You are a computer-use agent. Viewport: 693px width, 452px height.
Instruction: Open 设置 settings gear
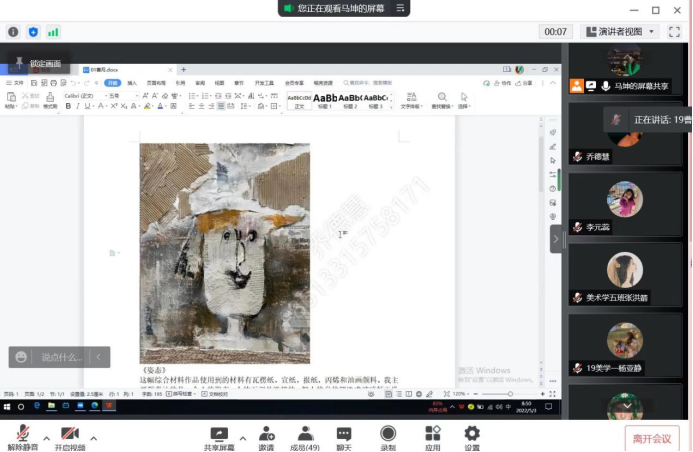[x=472, y=437]
